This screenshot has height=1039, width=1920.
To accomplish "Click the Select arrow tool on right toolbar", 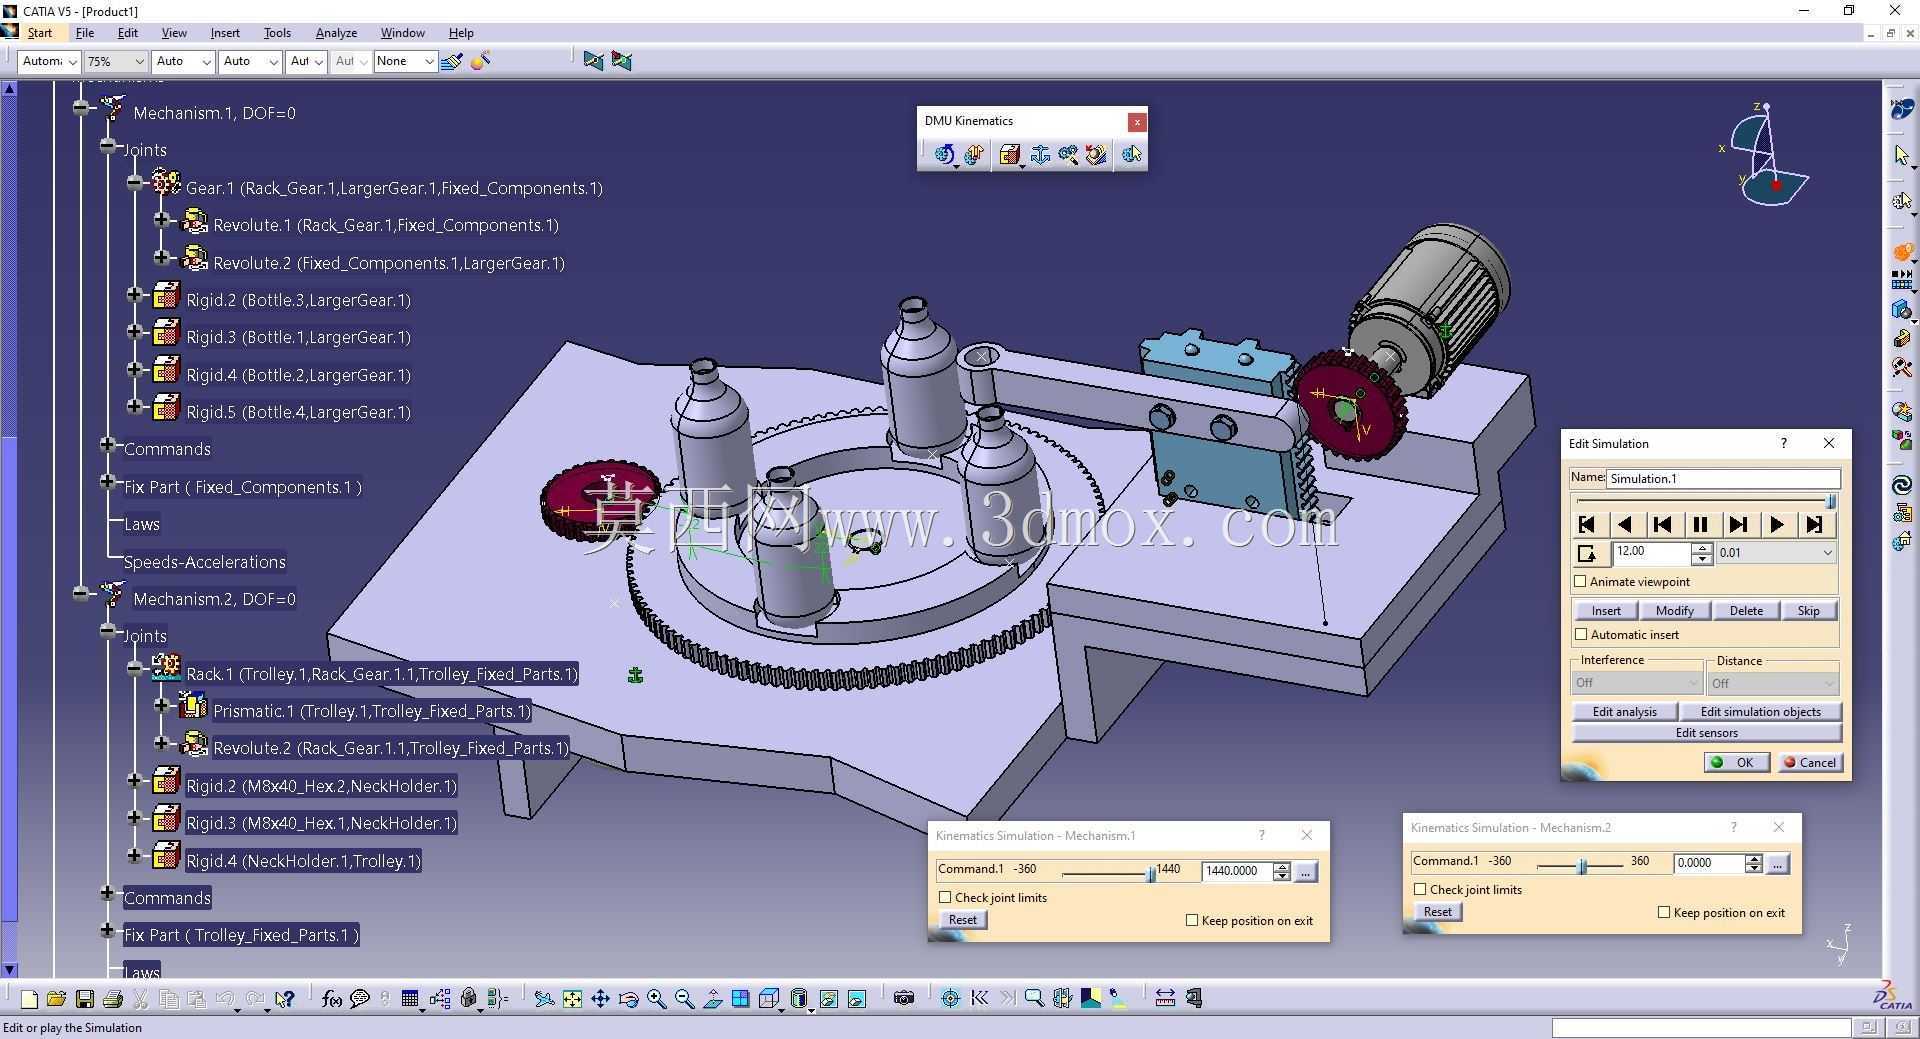I will pyautogui.click(x=1901, y=156).
